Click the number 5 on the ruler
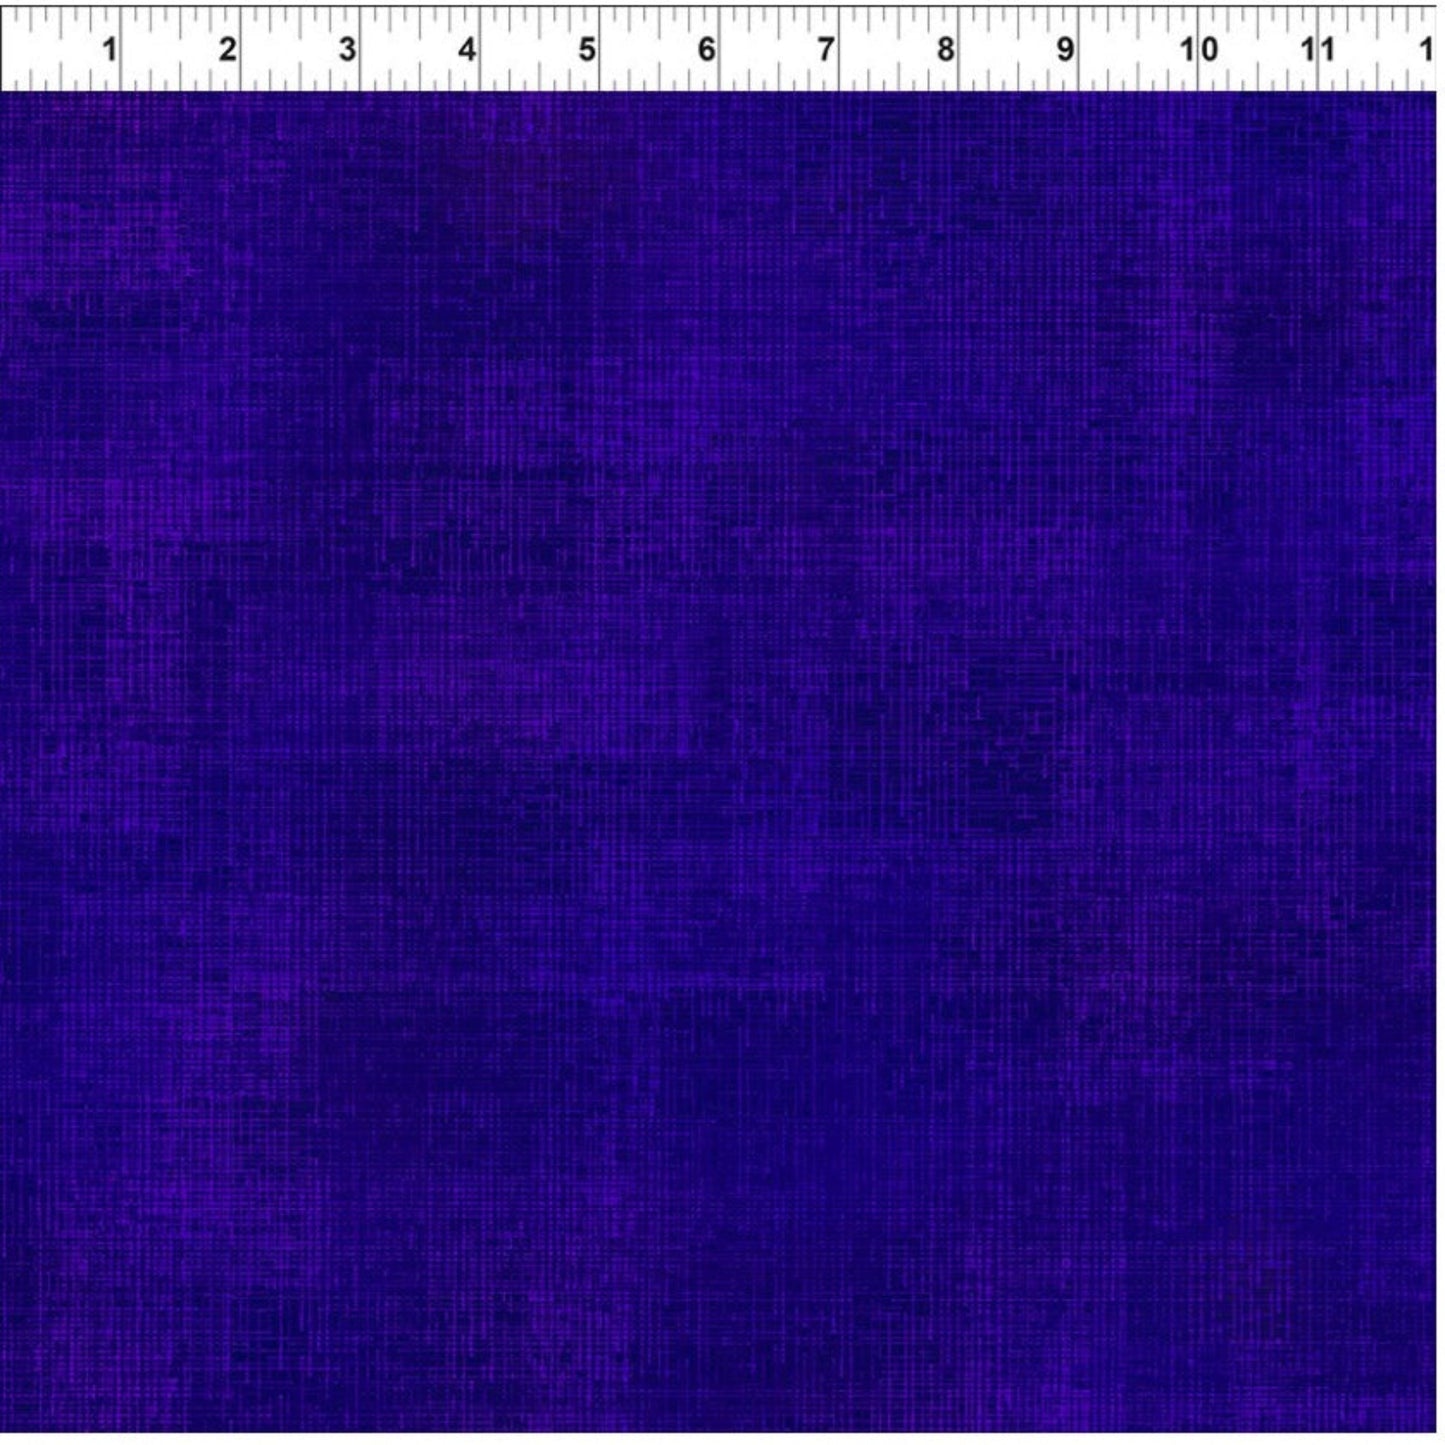The width and height of the screenshot is (1445, 1445). tap(587, 49)
